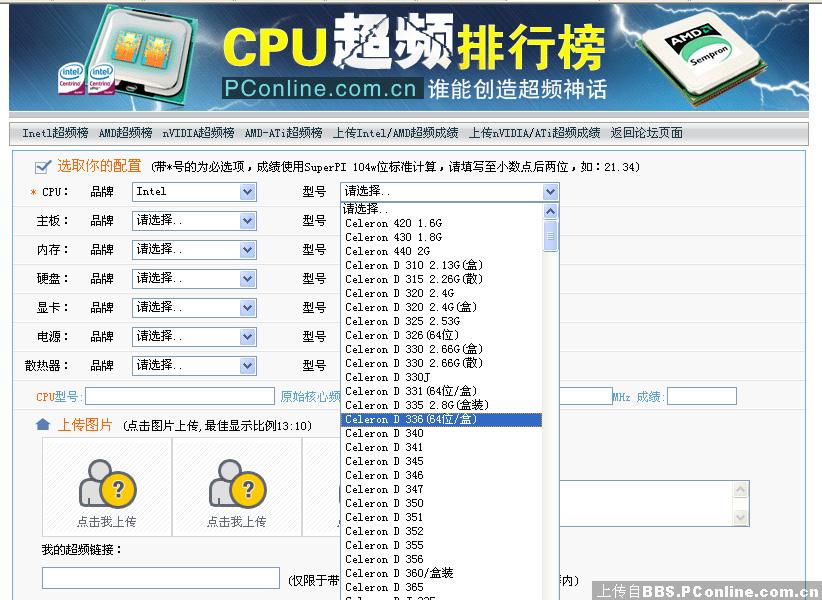Select Celeron D 325 2.53G option

tap(441, 321)
